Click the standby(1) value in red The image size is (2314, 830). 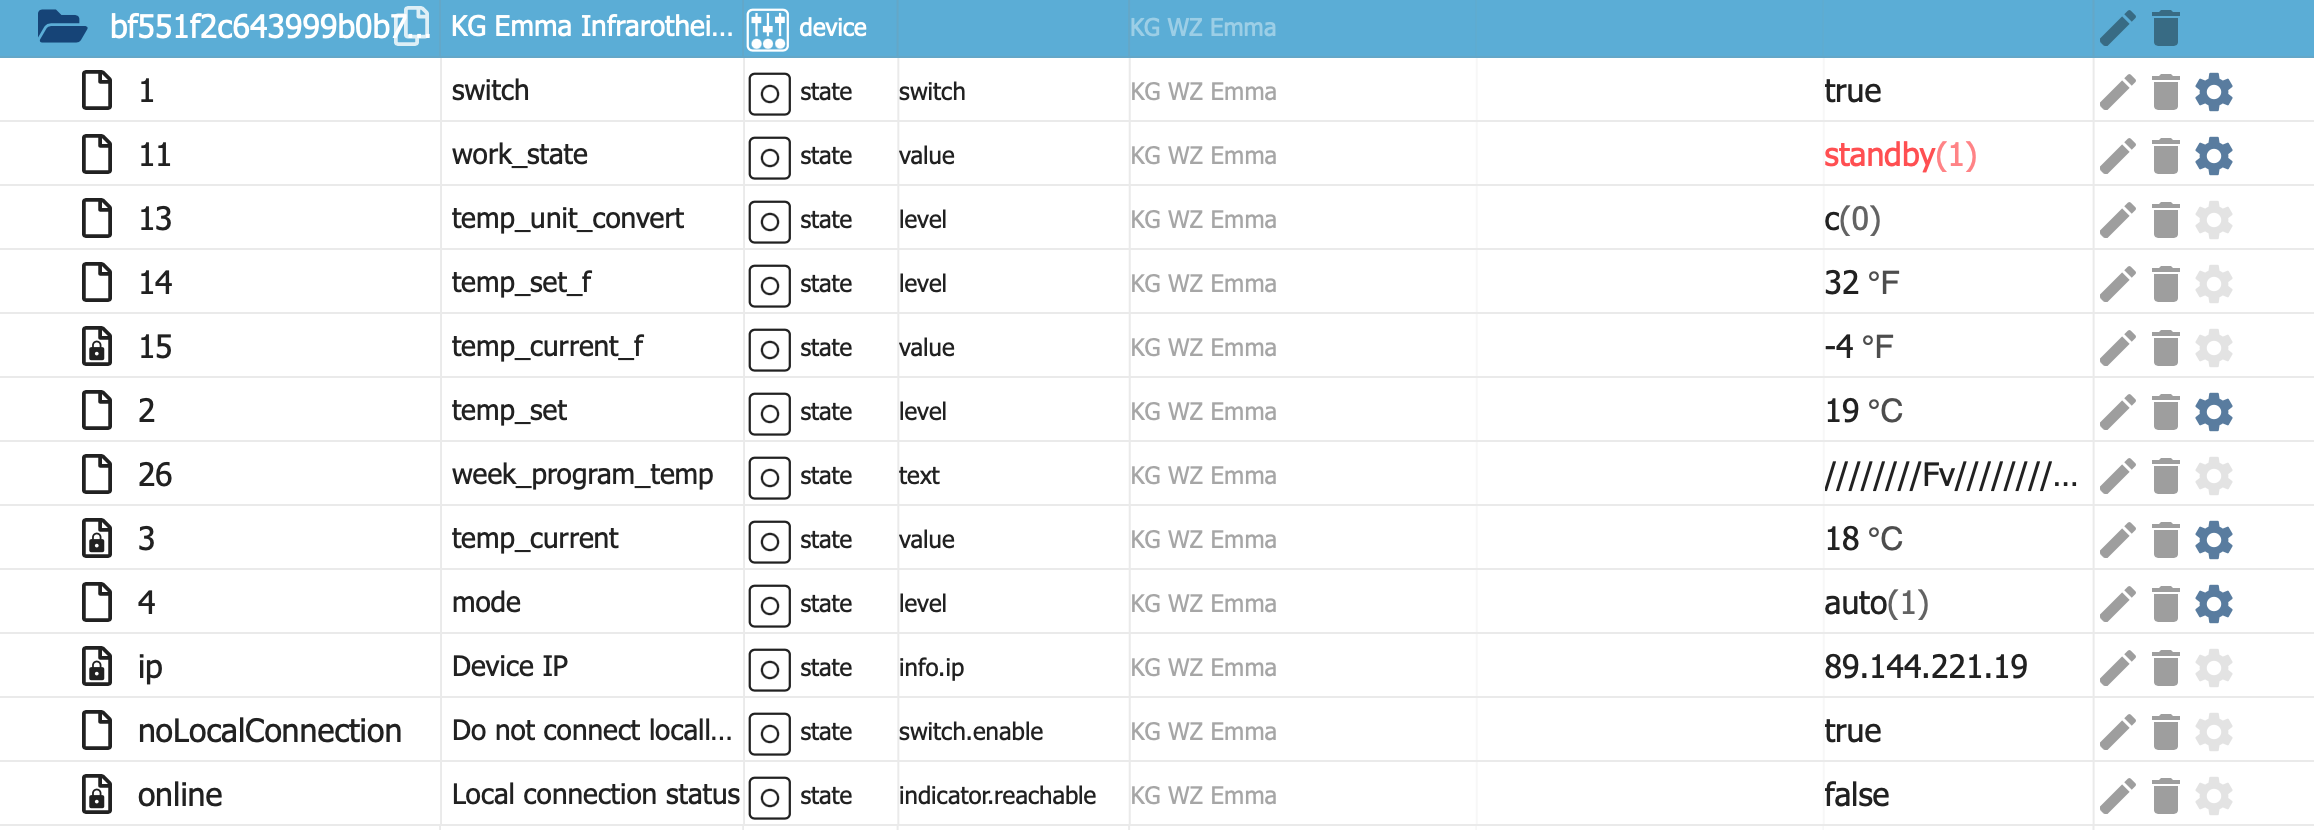(1900, 156)
